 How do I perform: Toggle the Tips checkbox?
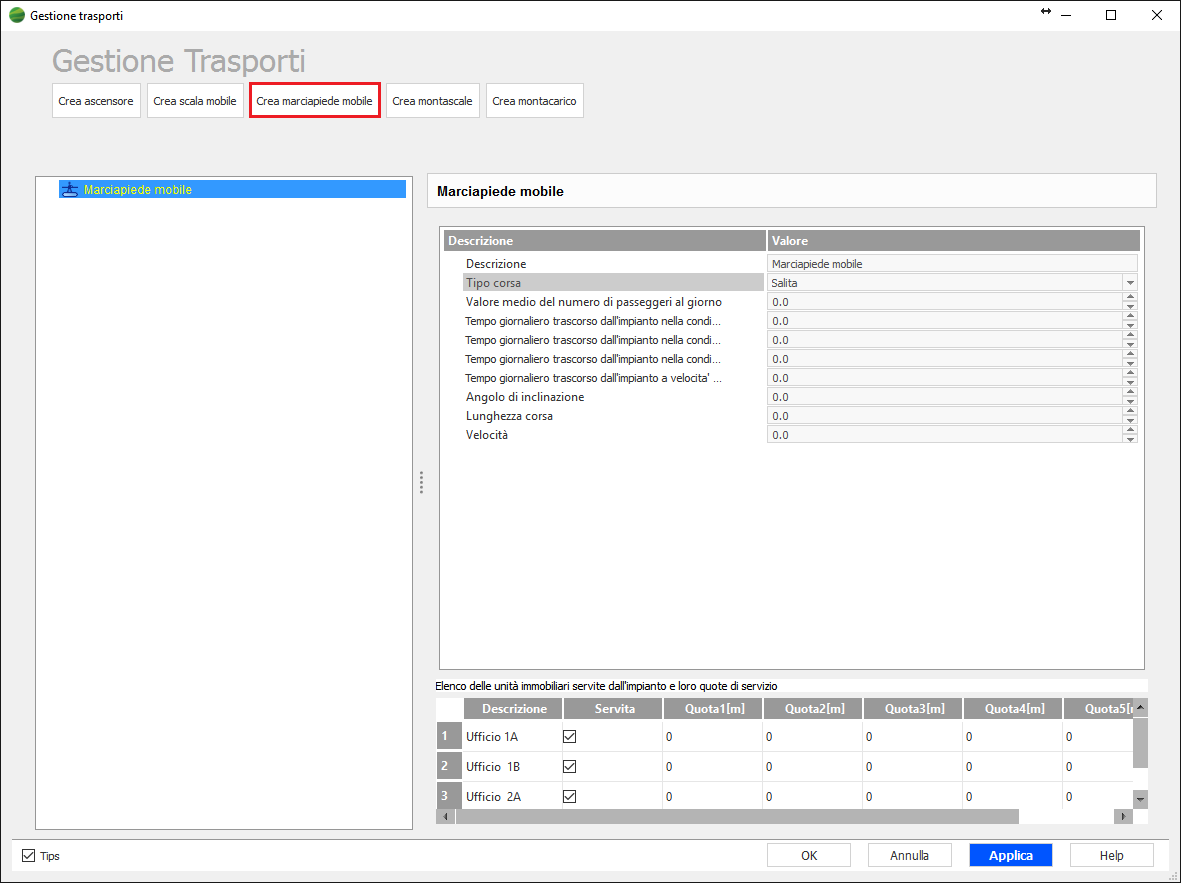coord(28,856)
